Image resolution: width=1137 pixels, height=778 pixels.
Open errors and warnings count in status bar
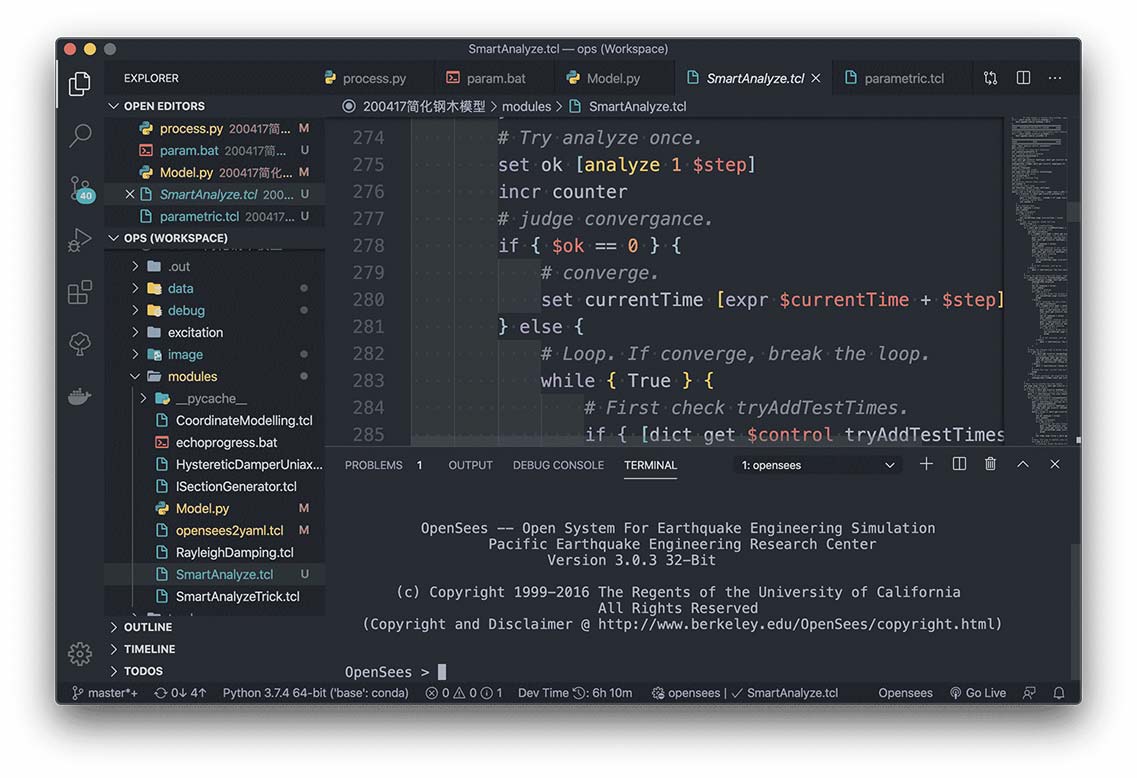(464, 692)
